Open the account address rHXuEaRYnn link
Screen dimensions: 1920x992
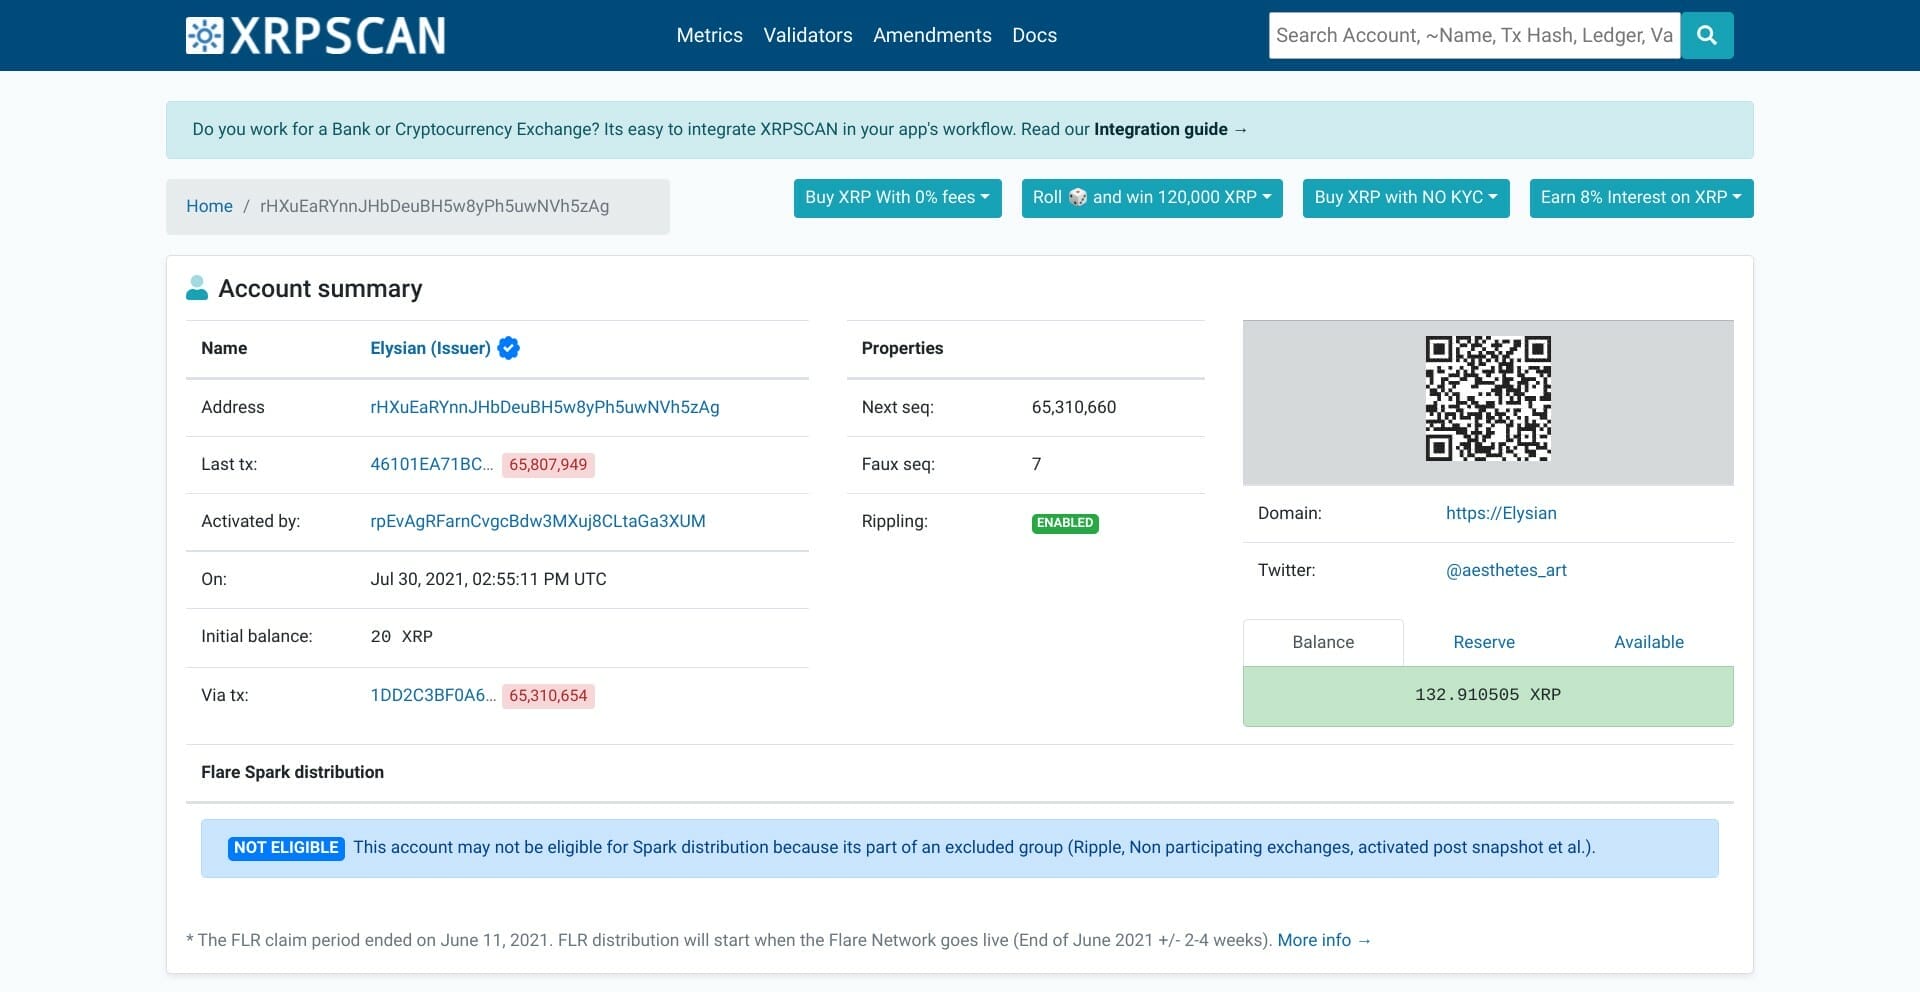[545, 407]
